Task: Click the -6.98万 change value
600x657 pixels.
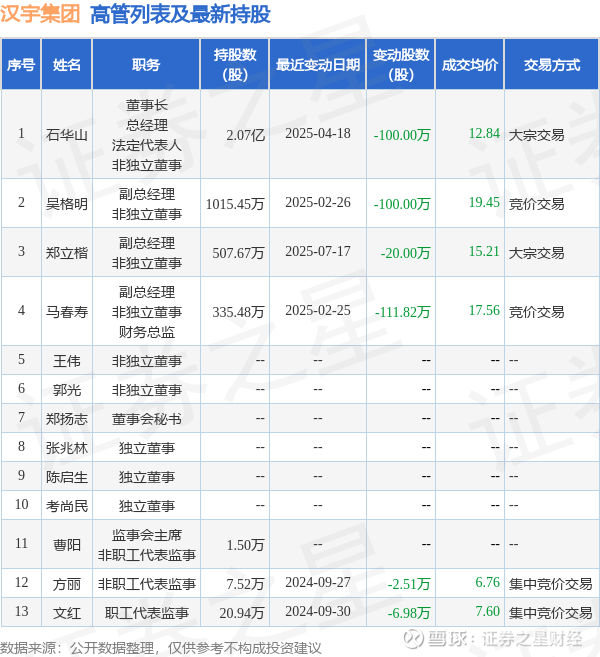Action: click(x=409, y=613)
